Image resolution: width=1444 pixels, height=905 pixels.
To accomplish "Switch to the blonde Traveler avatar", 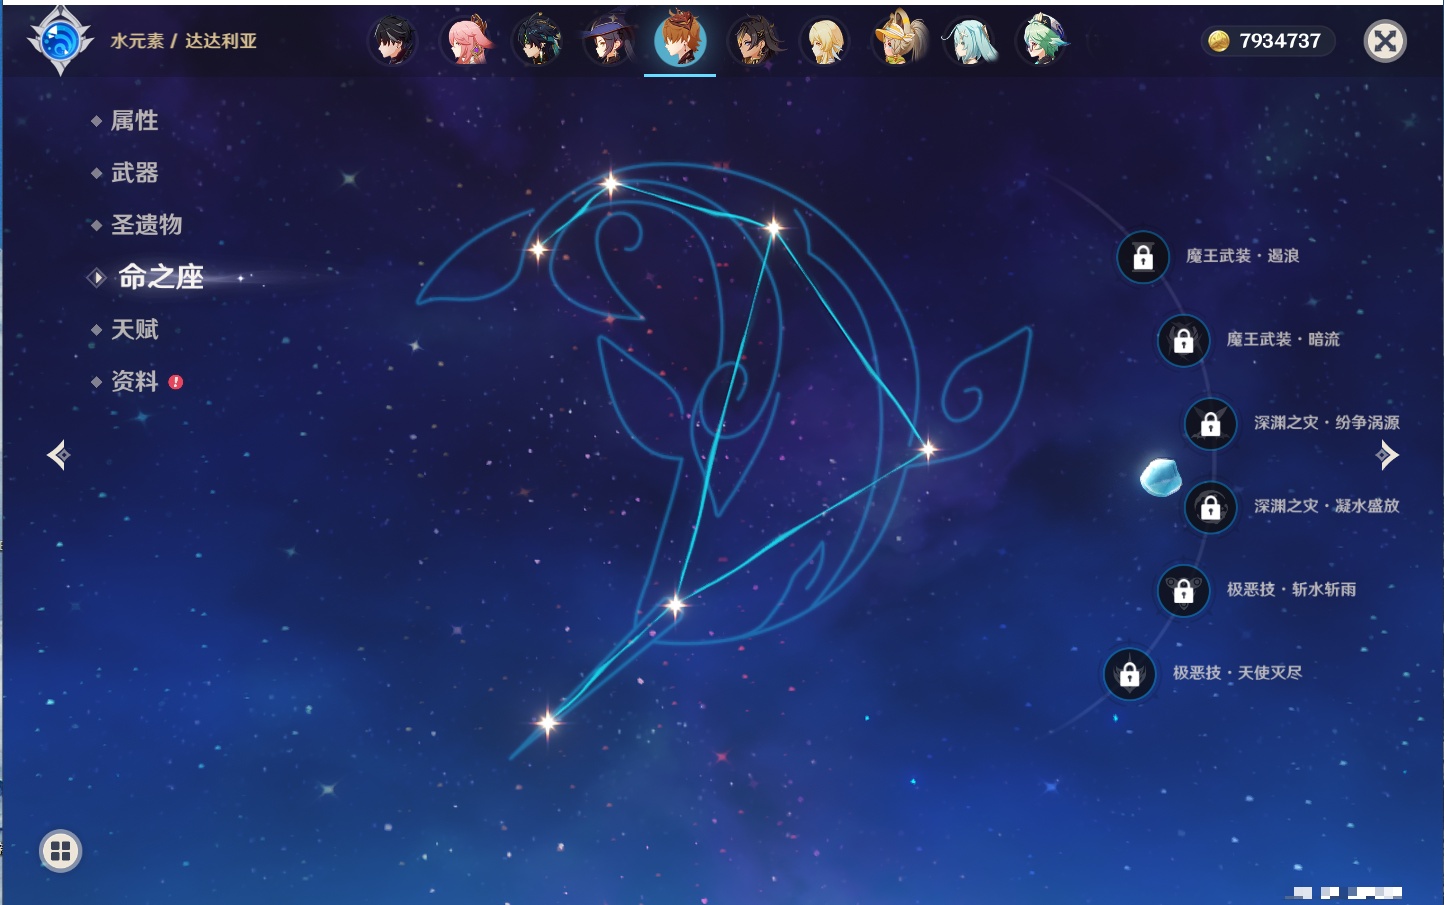I will click(825, 41).
